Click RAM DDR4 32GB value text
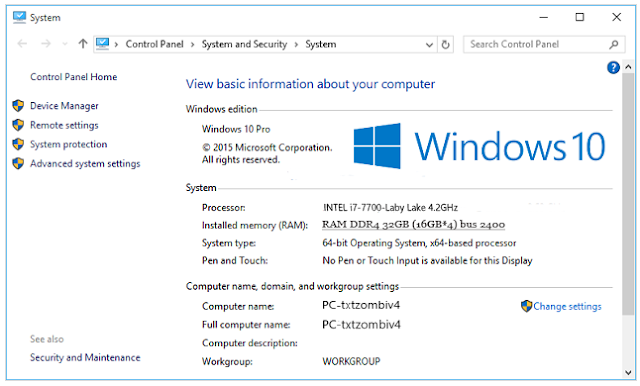Image resolution: width=640 pixels, height=386 pixels. point(413,224)
